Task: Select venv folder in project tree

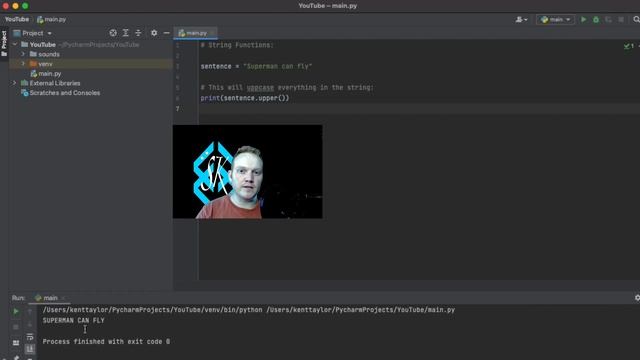Action: pyautogui.click(x=45, y=64)
